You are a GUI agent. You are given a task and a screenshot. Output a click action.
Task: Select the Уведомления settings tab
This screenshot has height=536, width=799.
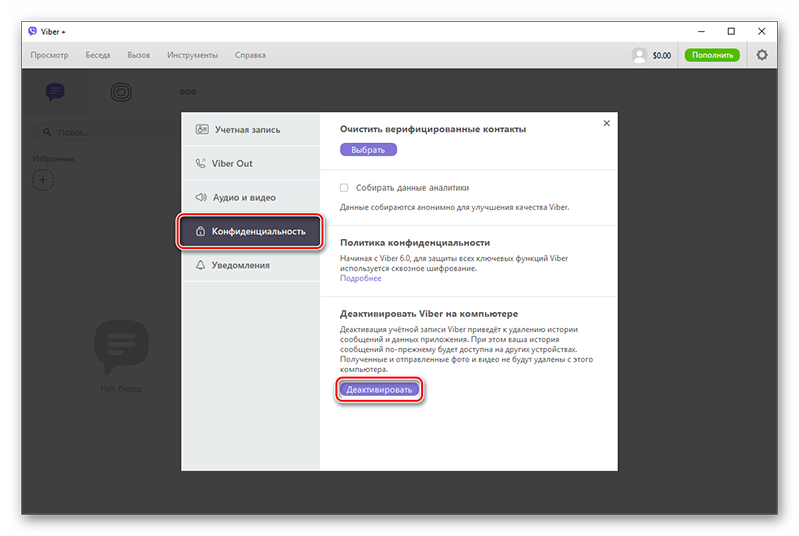tap(251, 265)
